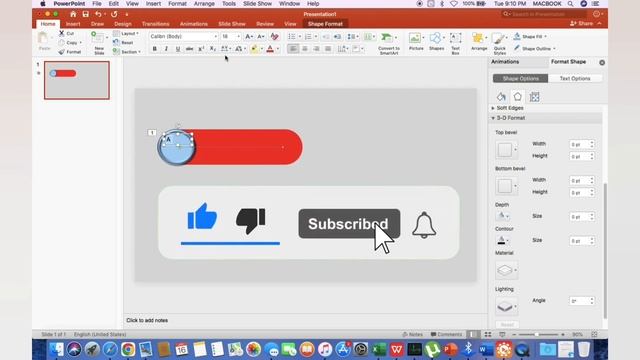The height and width of the screenshot is (360, 640).
Task: Close the Format Shape pane
Action: coord(602,62)
